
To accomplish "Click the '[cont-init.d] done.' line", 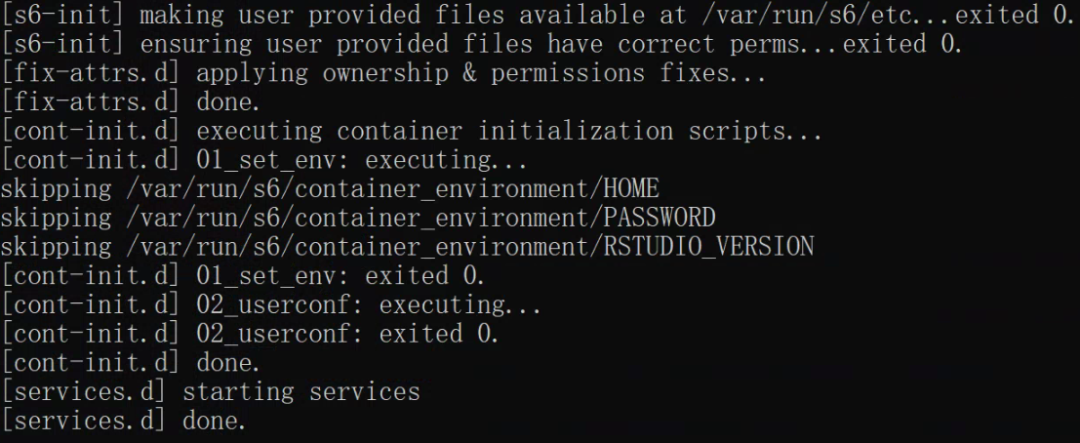I will [130, 362].
